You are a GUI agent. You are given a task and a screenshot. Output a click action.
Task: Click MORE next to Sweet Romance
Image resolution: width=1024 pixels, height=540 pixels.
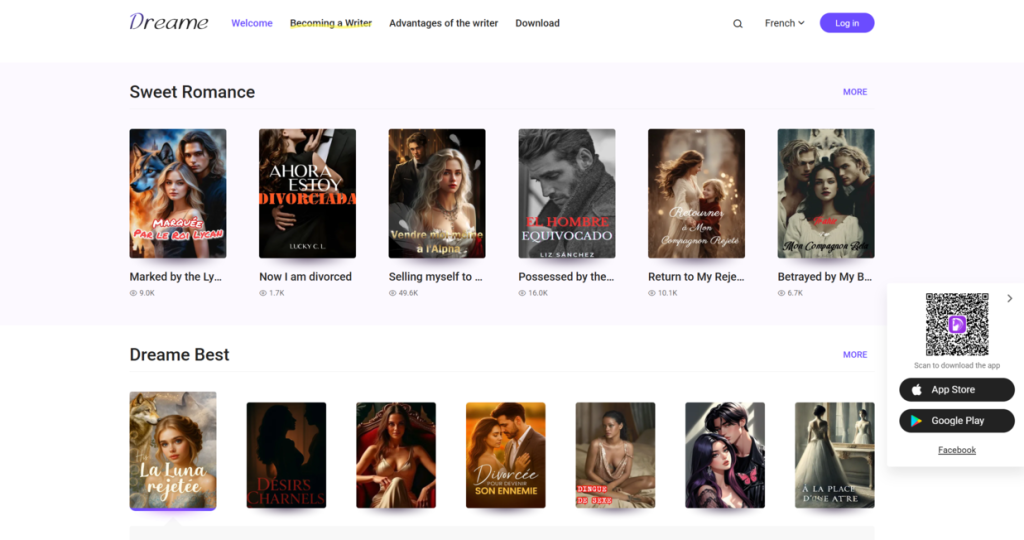[x=854, y=92]
